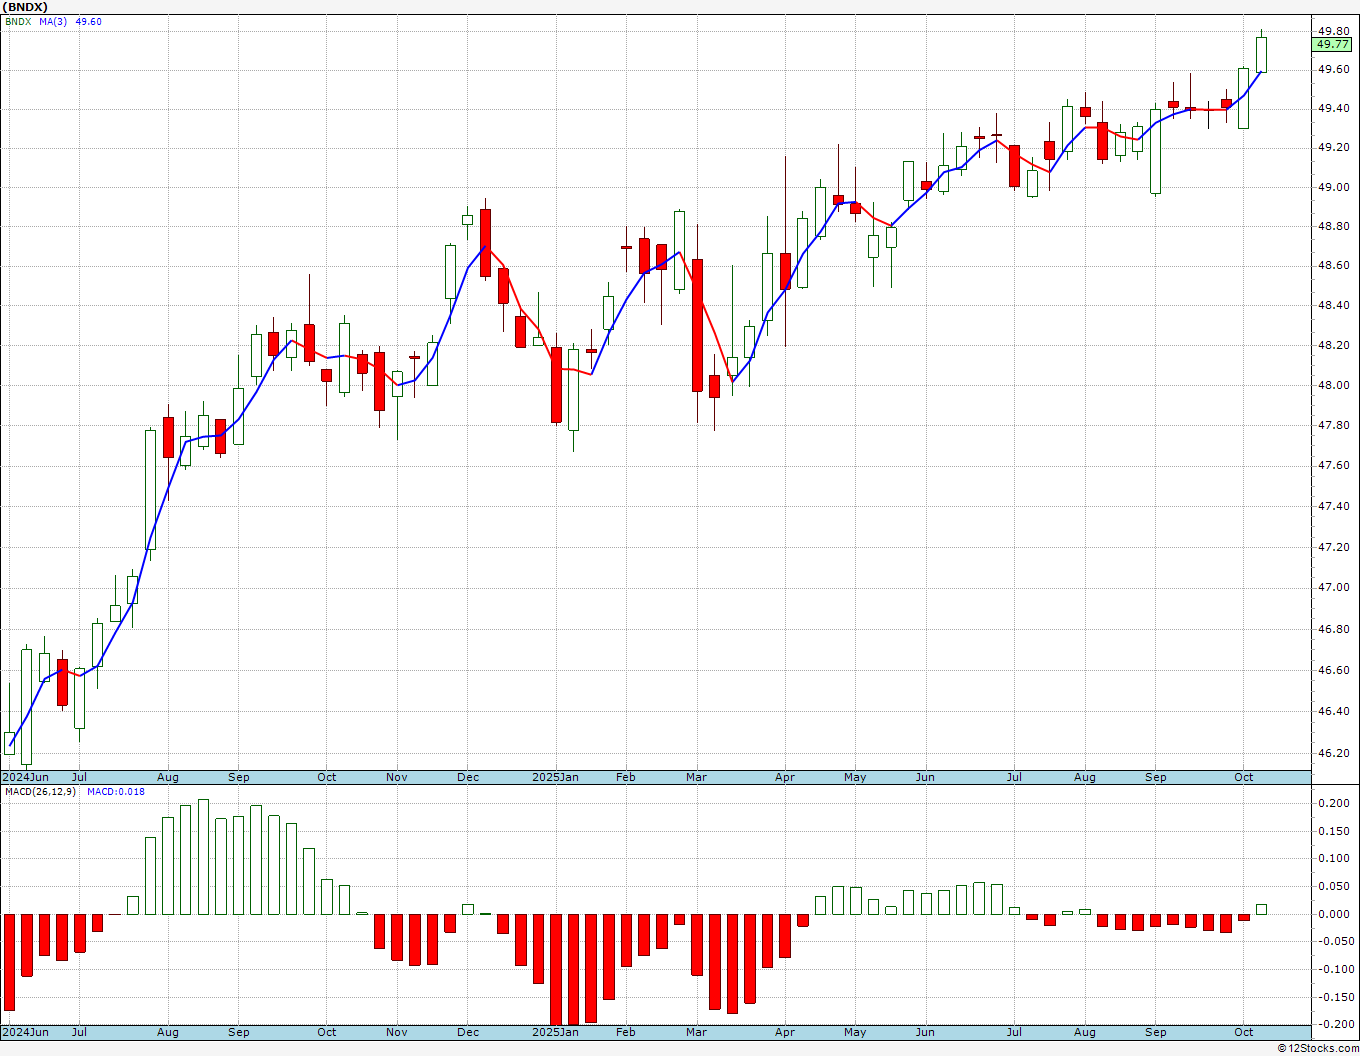Click the first deep red MACD bar at June 2024
1360x1056 pixels.
point(9,962)
